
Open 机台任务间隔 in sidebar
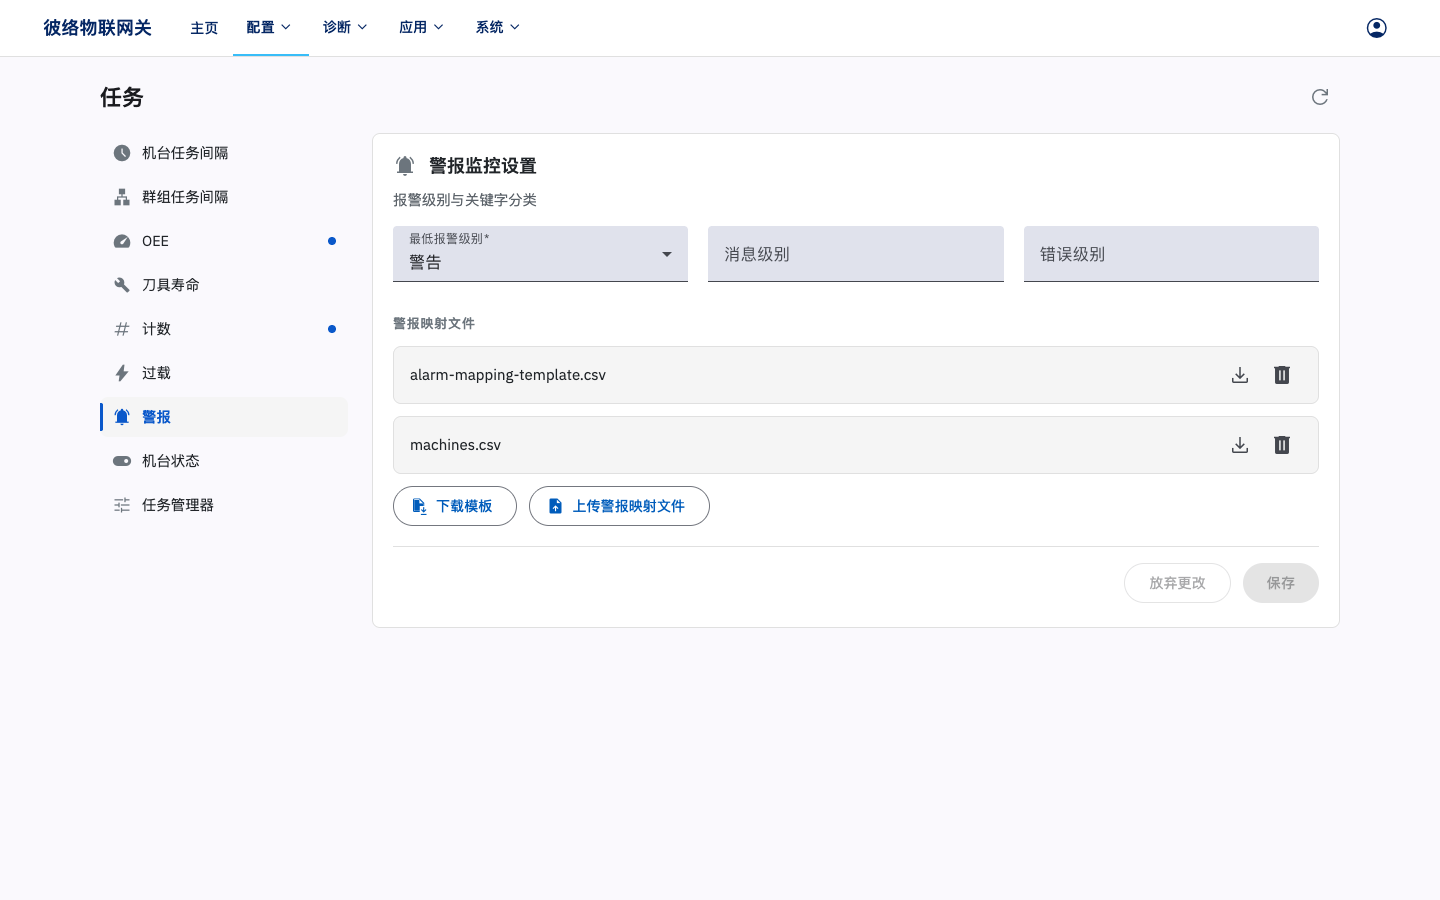224,153
